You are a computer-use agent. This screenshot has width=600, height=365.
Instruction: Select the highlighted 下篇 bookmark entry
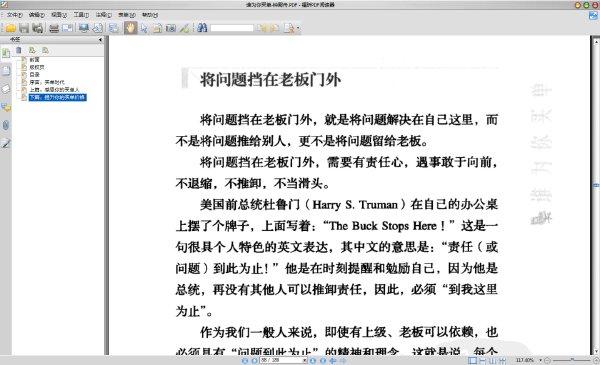point(57,98)
